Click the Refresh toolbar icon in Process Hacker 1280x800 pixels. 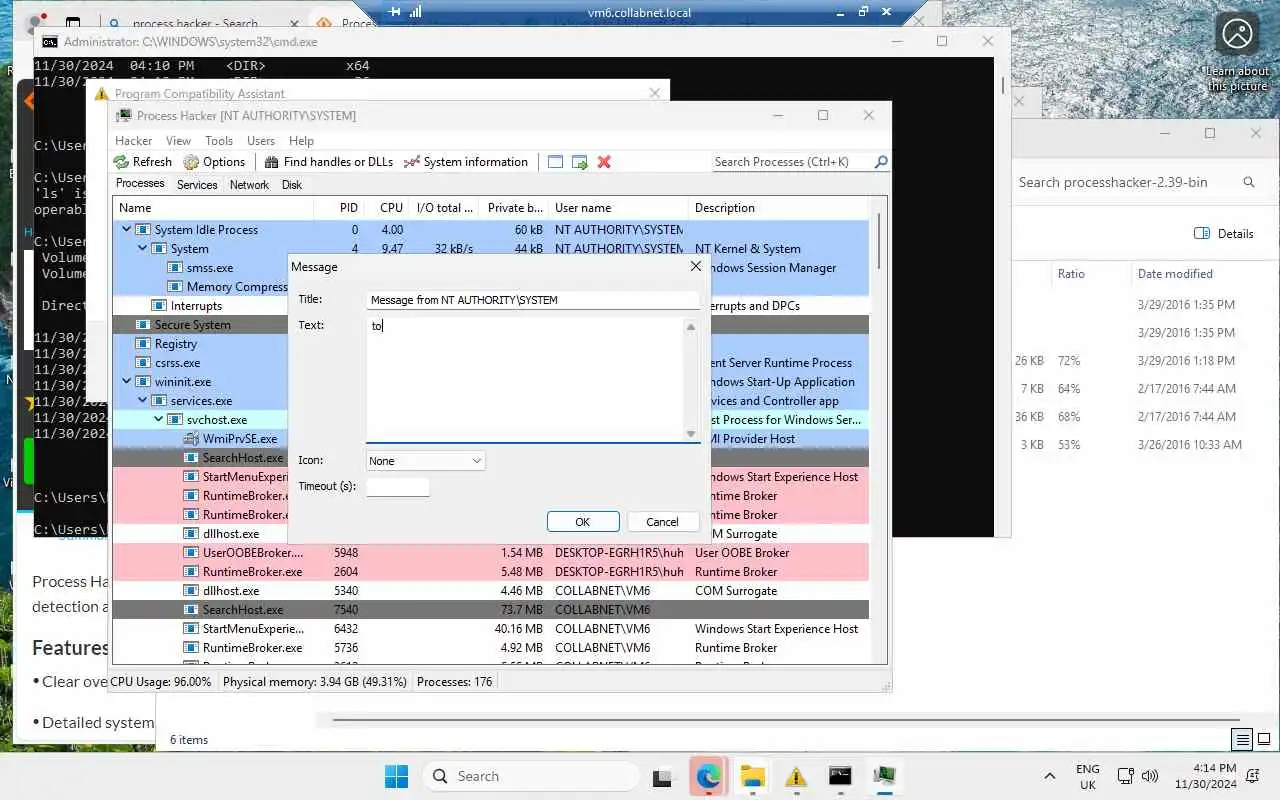(121, 162)
